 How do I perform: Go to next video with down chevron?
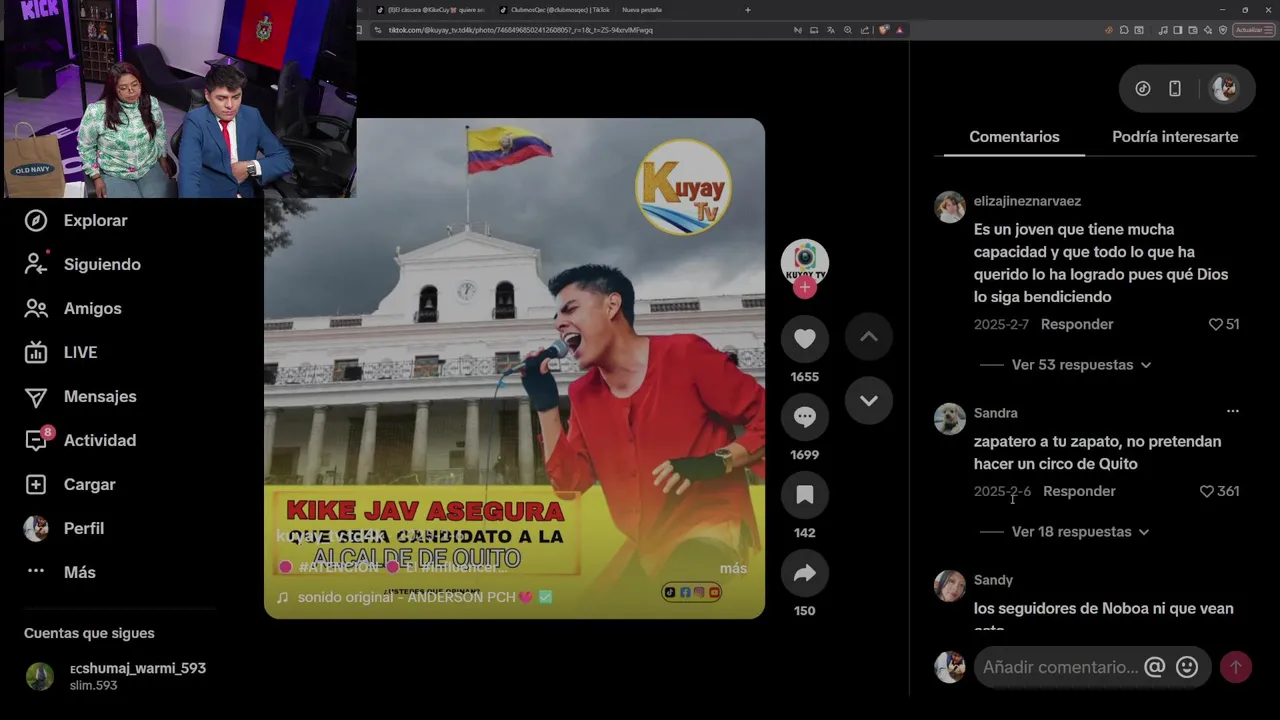coord(869,401)
